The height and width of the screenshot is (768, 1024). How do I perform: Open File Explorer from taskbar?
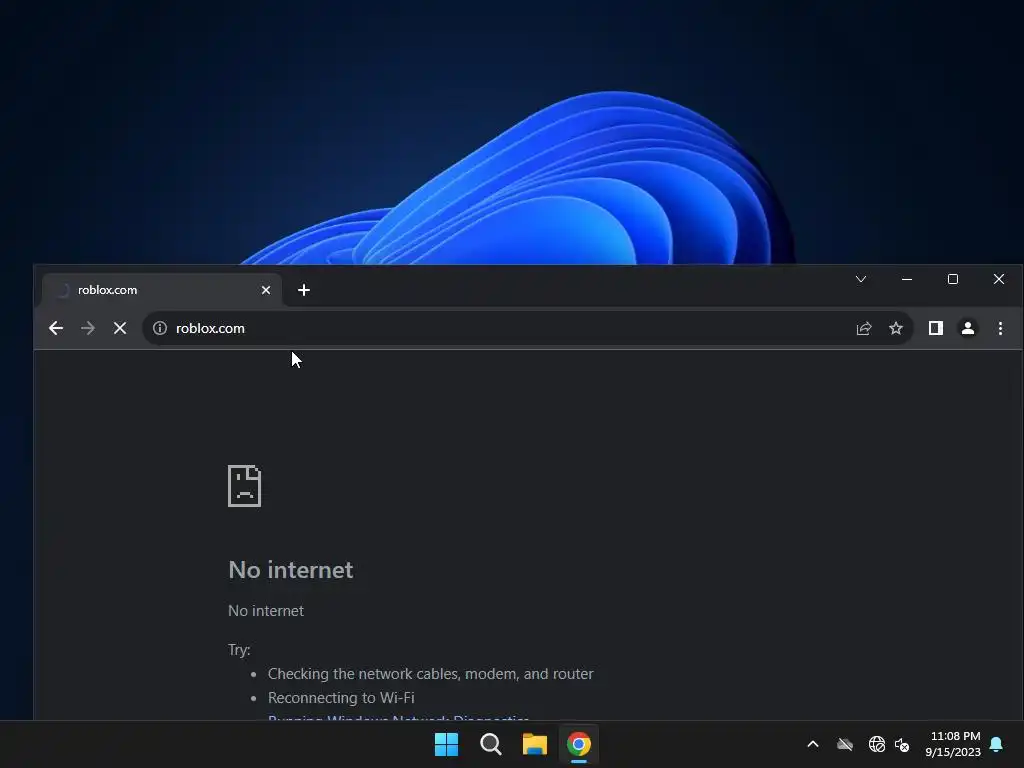535,744
